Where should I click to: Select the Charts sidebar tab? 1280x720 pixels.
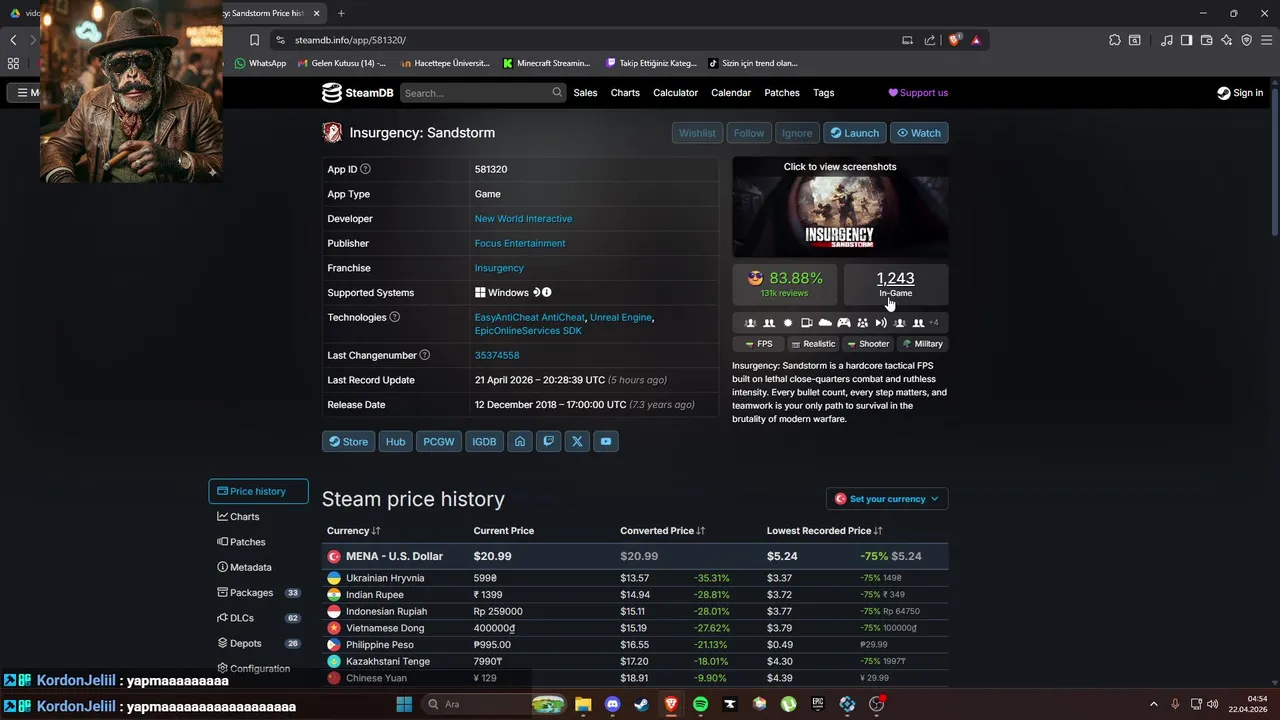(x=258, y=517)
